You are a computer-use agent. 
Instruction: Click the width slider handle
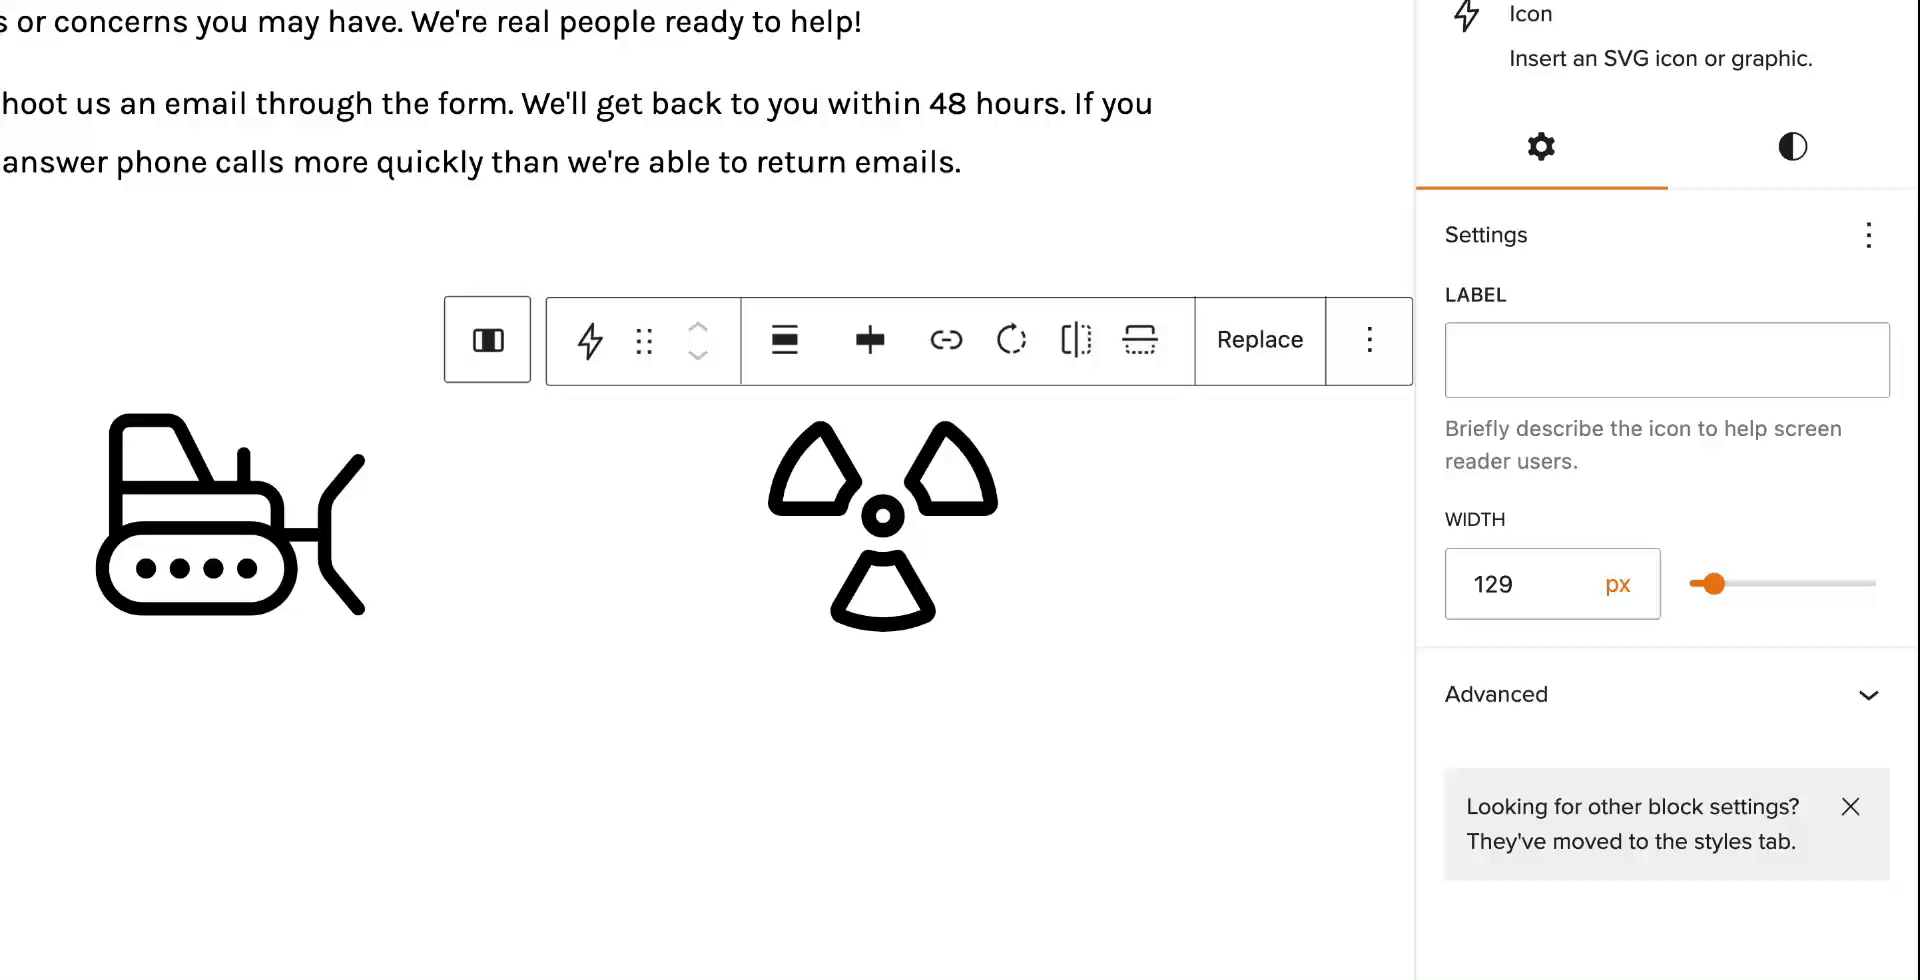click(x=1714, y=584)
